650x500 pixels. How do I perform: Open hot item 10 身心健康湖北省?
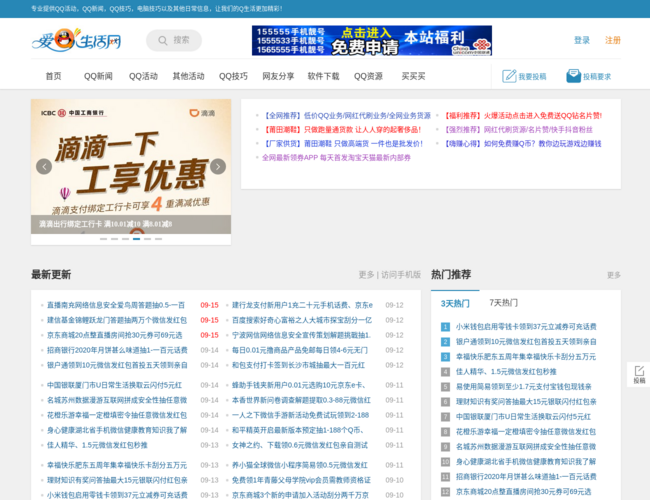click(x=526, y=461)
